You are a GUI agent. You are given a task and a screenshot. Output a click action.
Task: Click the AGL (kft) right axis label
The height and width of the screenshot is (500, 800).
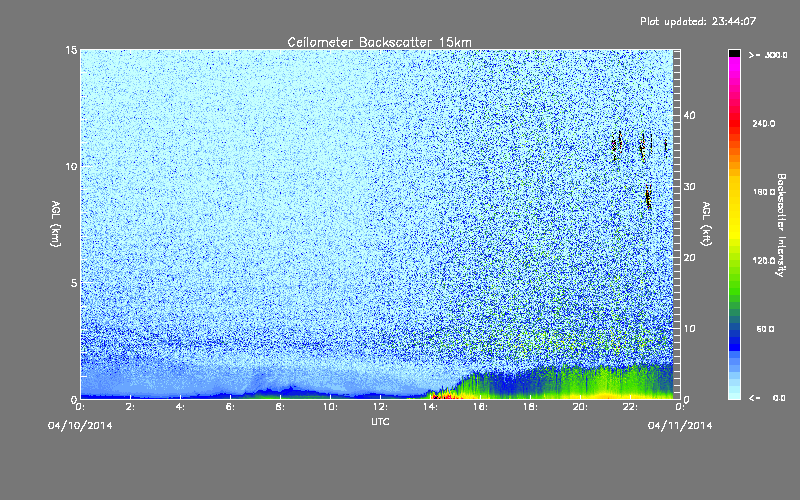tap(707, 224)
